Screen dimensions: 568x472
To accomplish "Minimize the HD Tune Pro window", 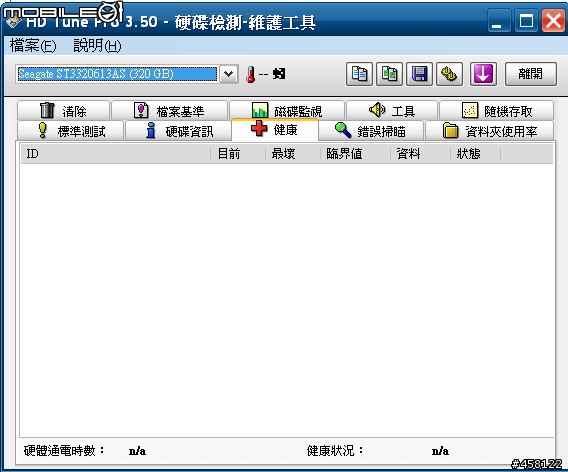I will 498,21.
